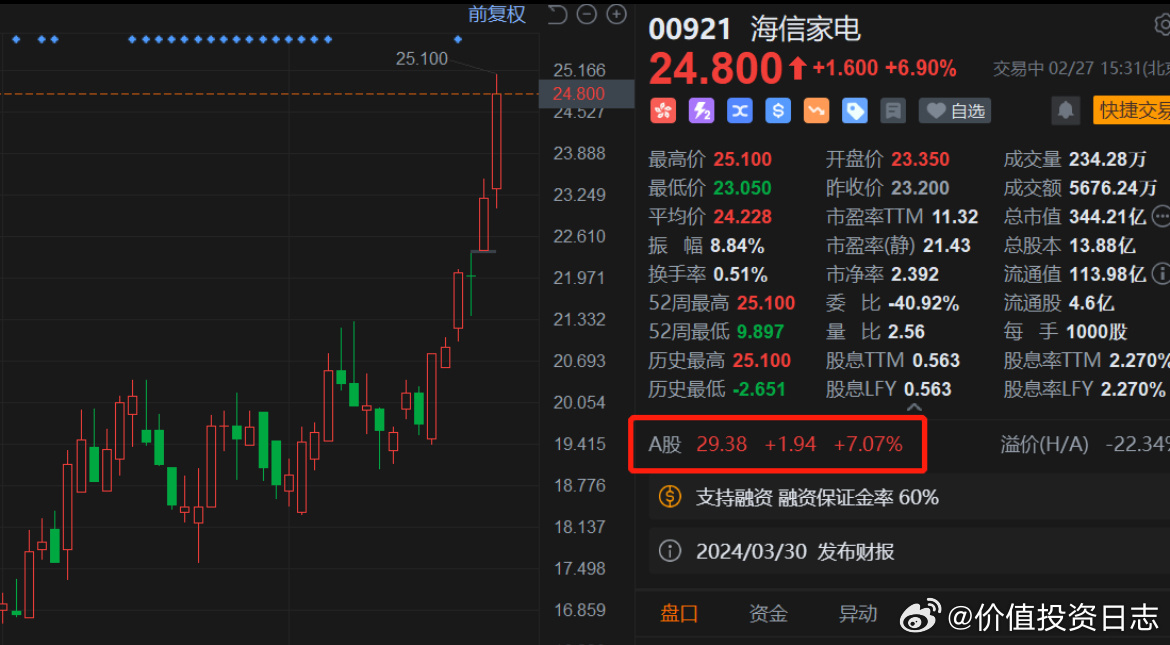Screen dimensions: 1170x645
Task: Click the 总股本 13.88亿 value
Action: tap(1102, 246)
